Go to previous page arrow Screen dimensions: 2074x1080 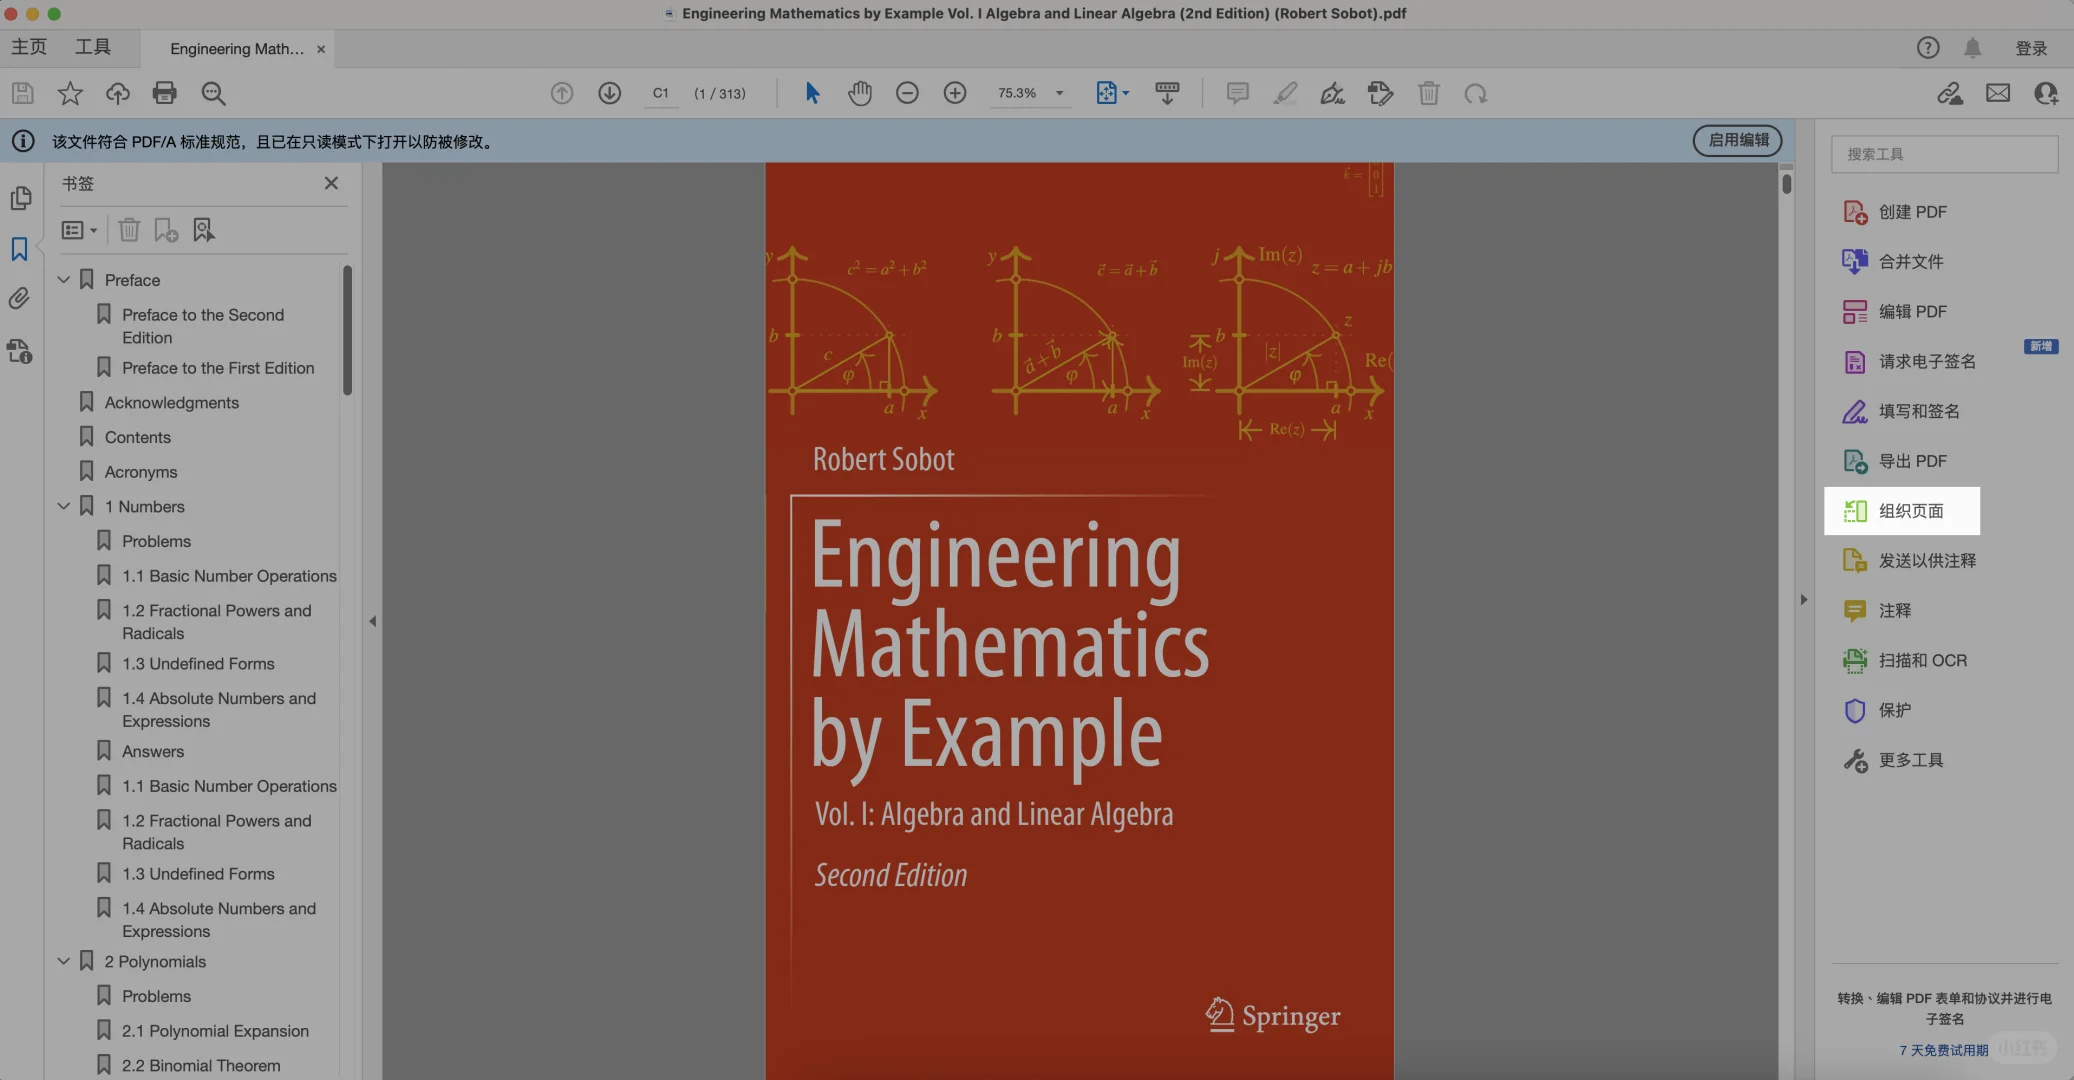tap(562, 93)
